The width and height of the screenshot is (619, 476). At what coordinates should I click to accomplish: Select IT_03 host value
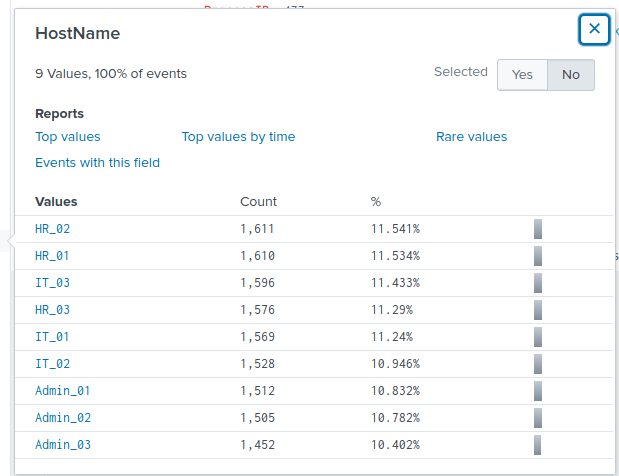(52, 283)
